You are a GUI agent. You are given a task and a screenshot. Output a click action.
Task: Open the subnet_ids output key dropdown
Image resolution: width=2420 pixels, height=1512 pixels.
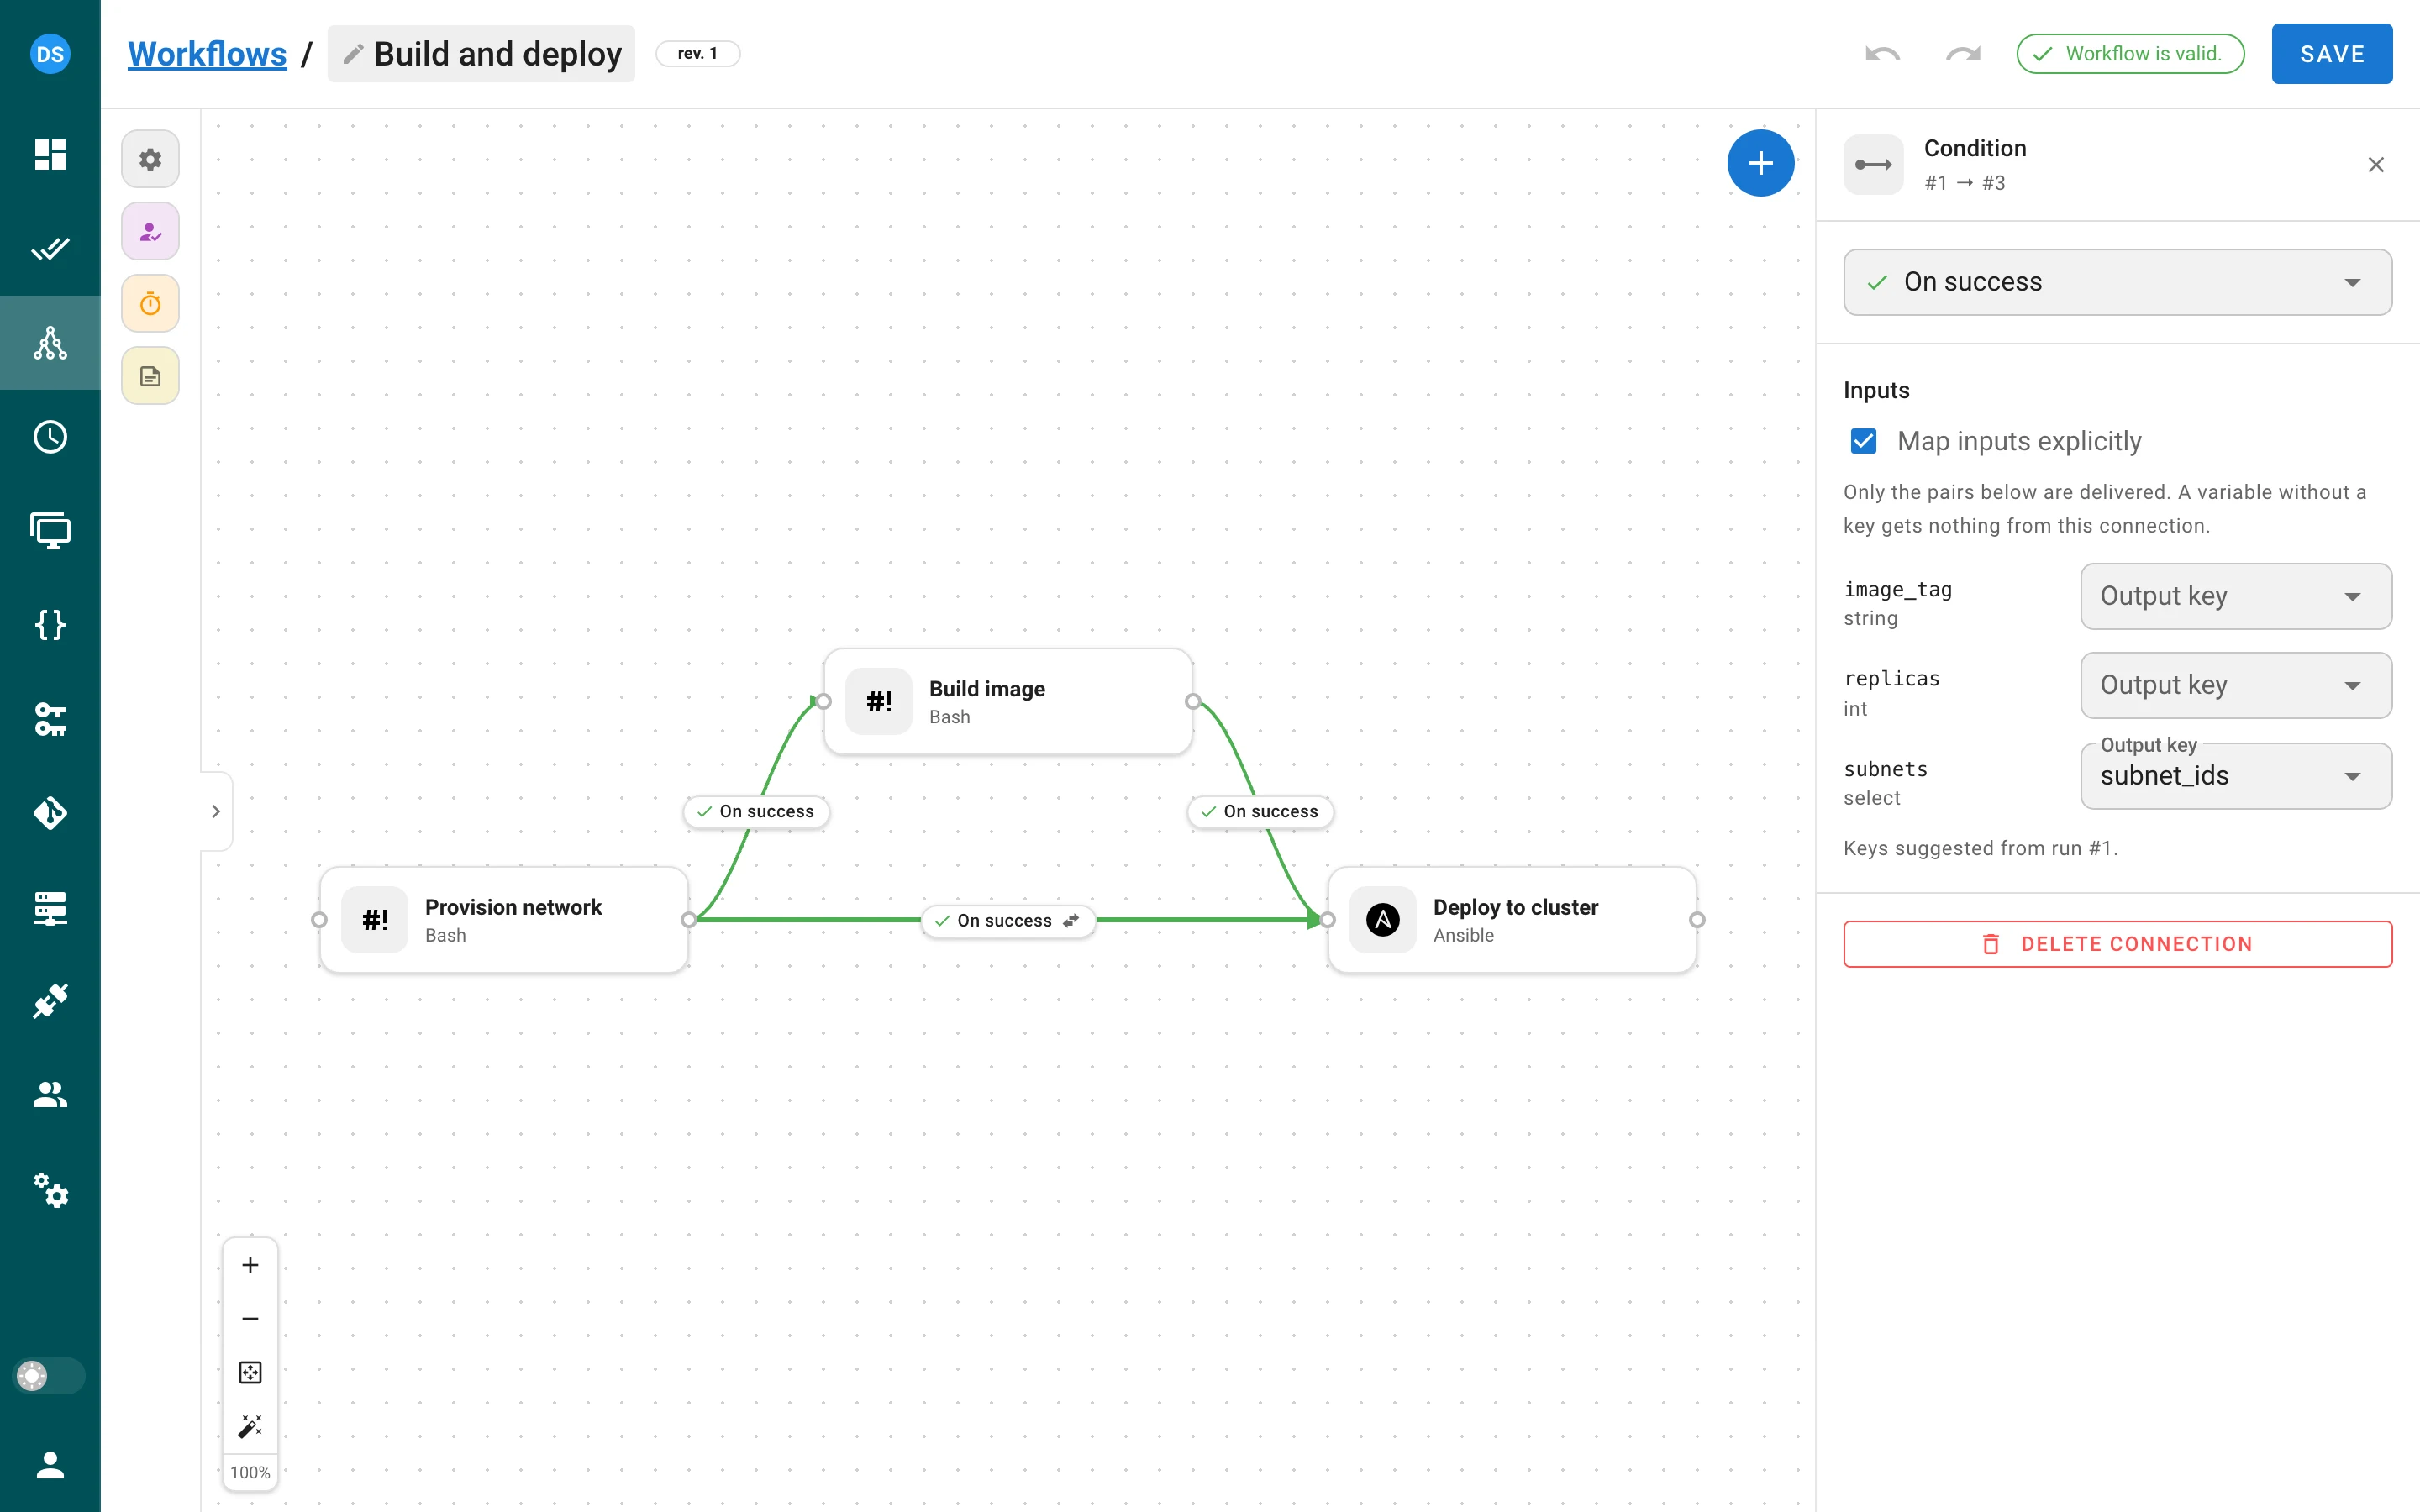point(2235,776)
